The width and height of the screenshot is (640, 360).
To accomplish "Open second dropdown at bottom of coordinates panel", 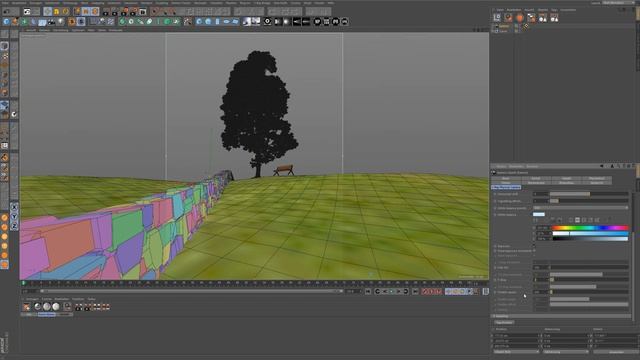I will pyautogui.click(x=565, y=352).
